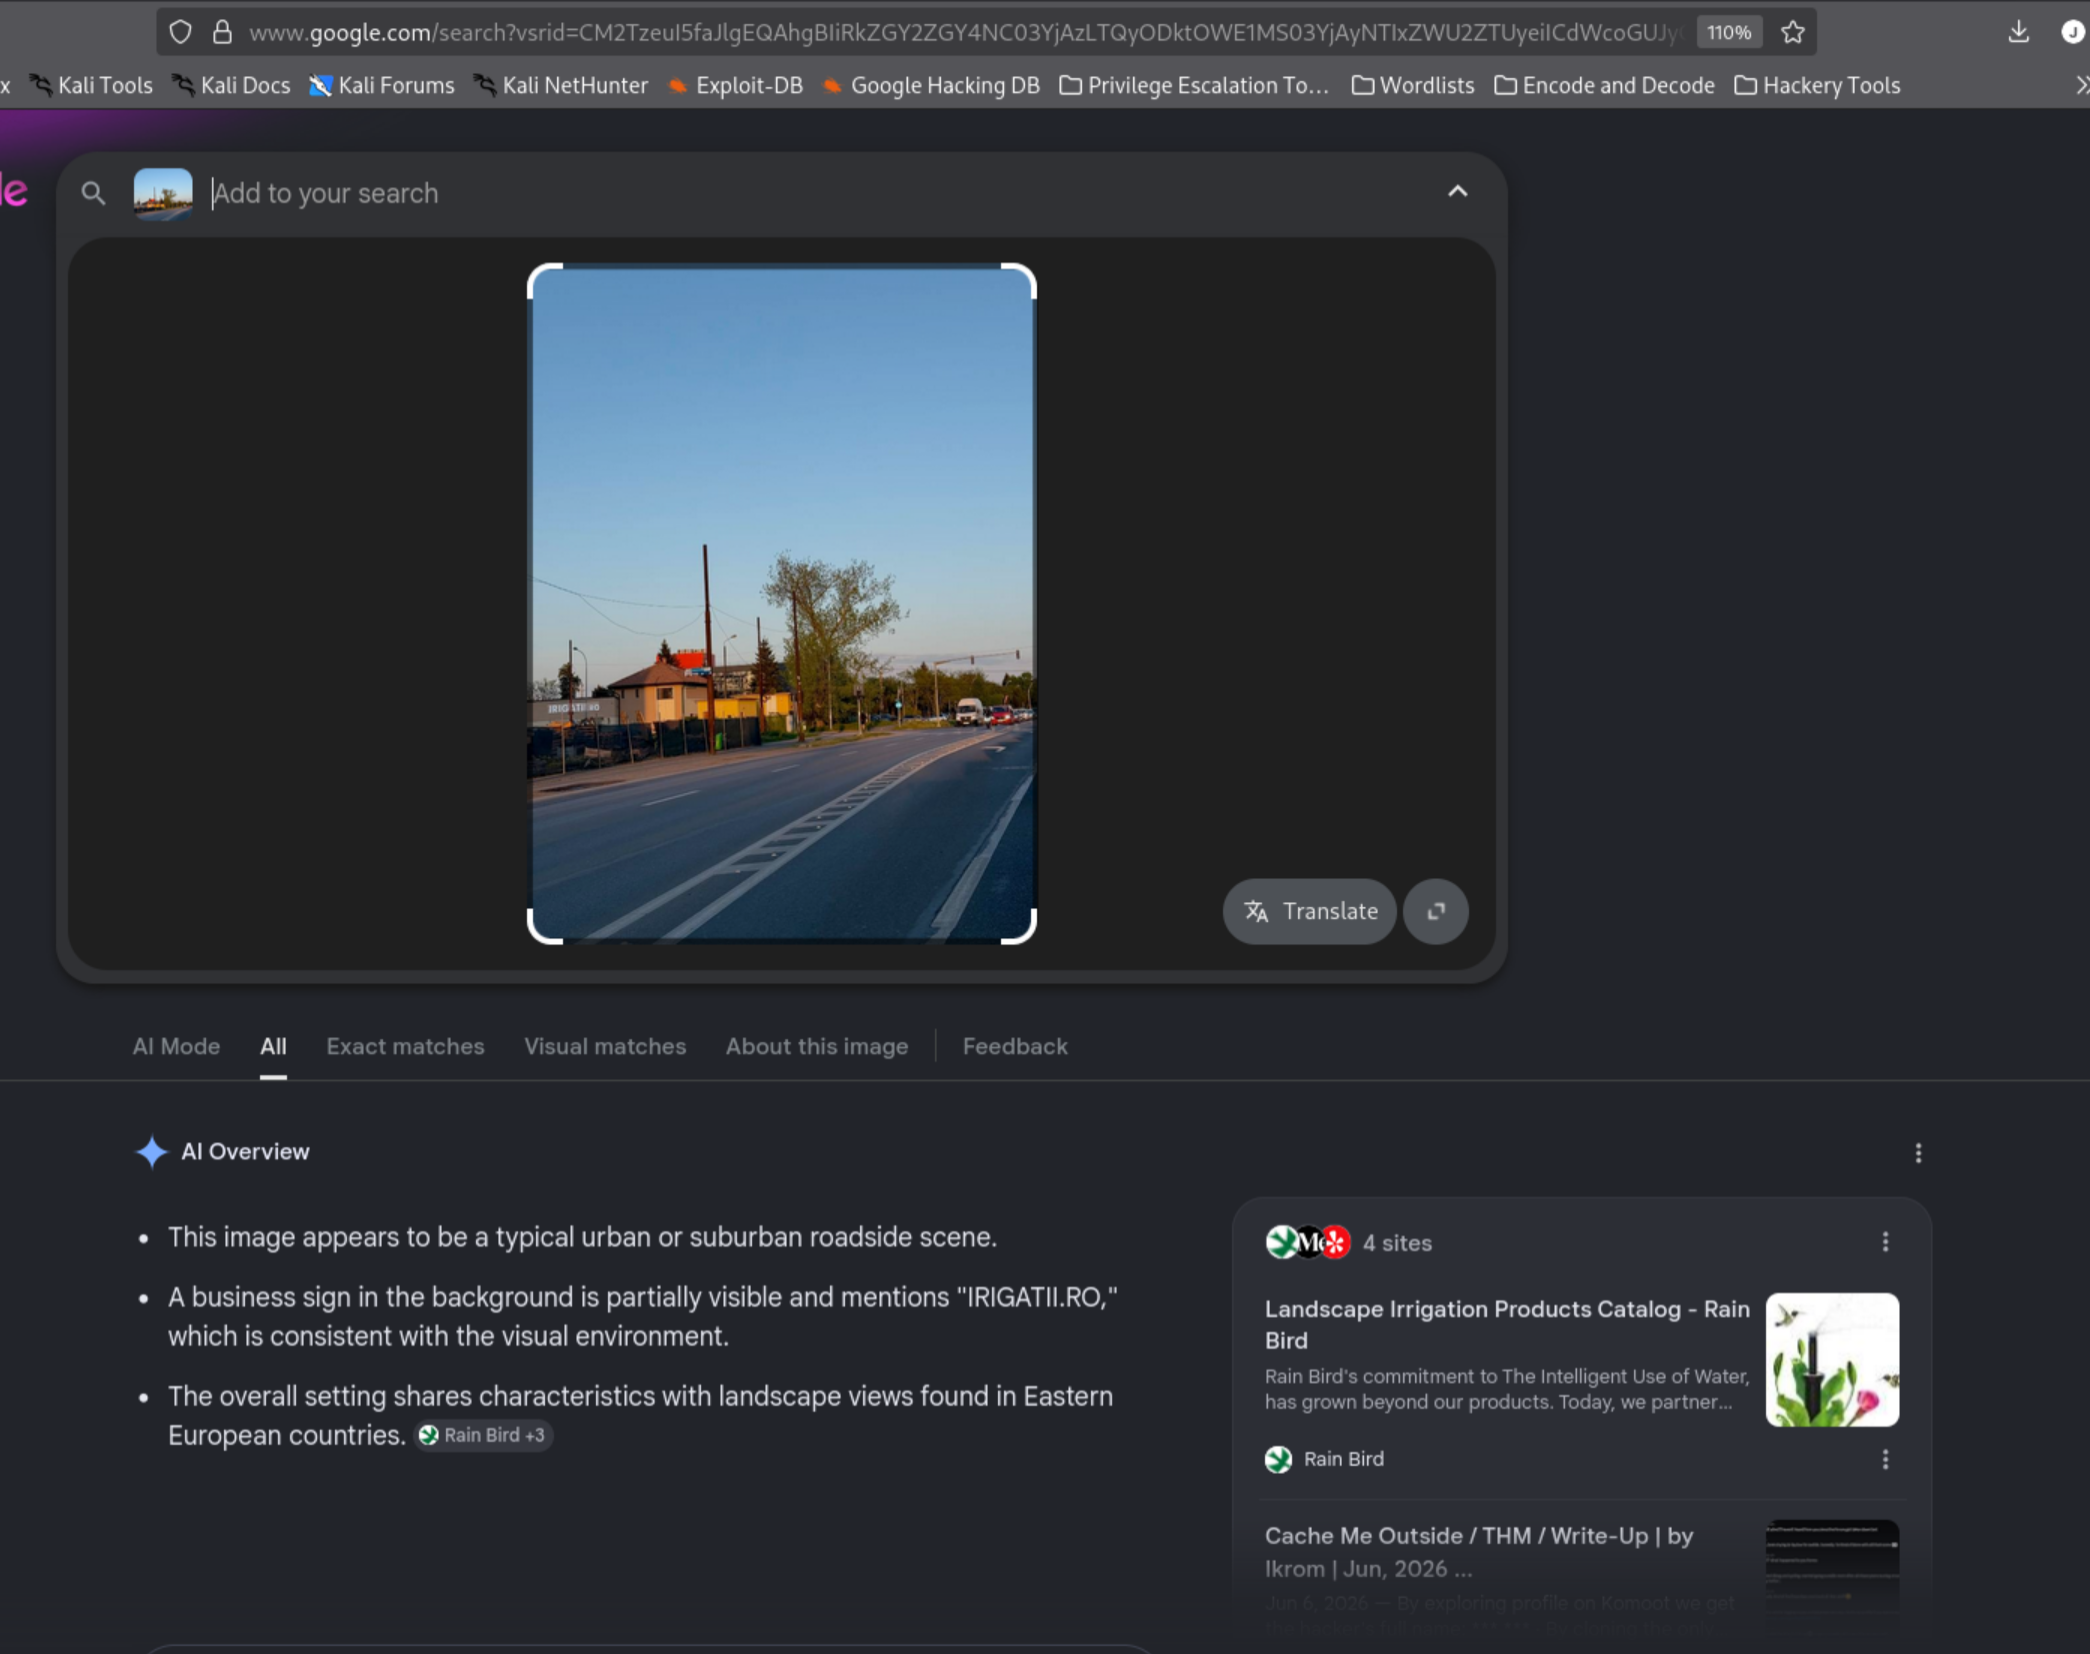Viewport: 2090px width, 1654px height.
Task: Open the account profile icon in toolbar
Action: (2073, 32)
